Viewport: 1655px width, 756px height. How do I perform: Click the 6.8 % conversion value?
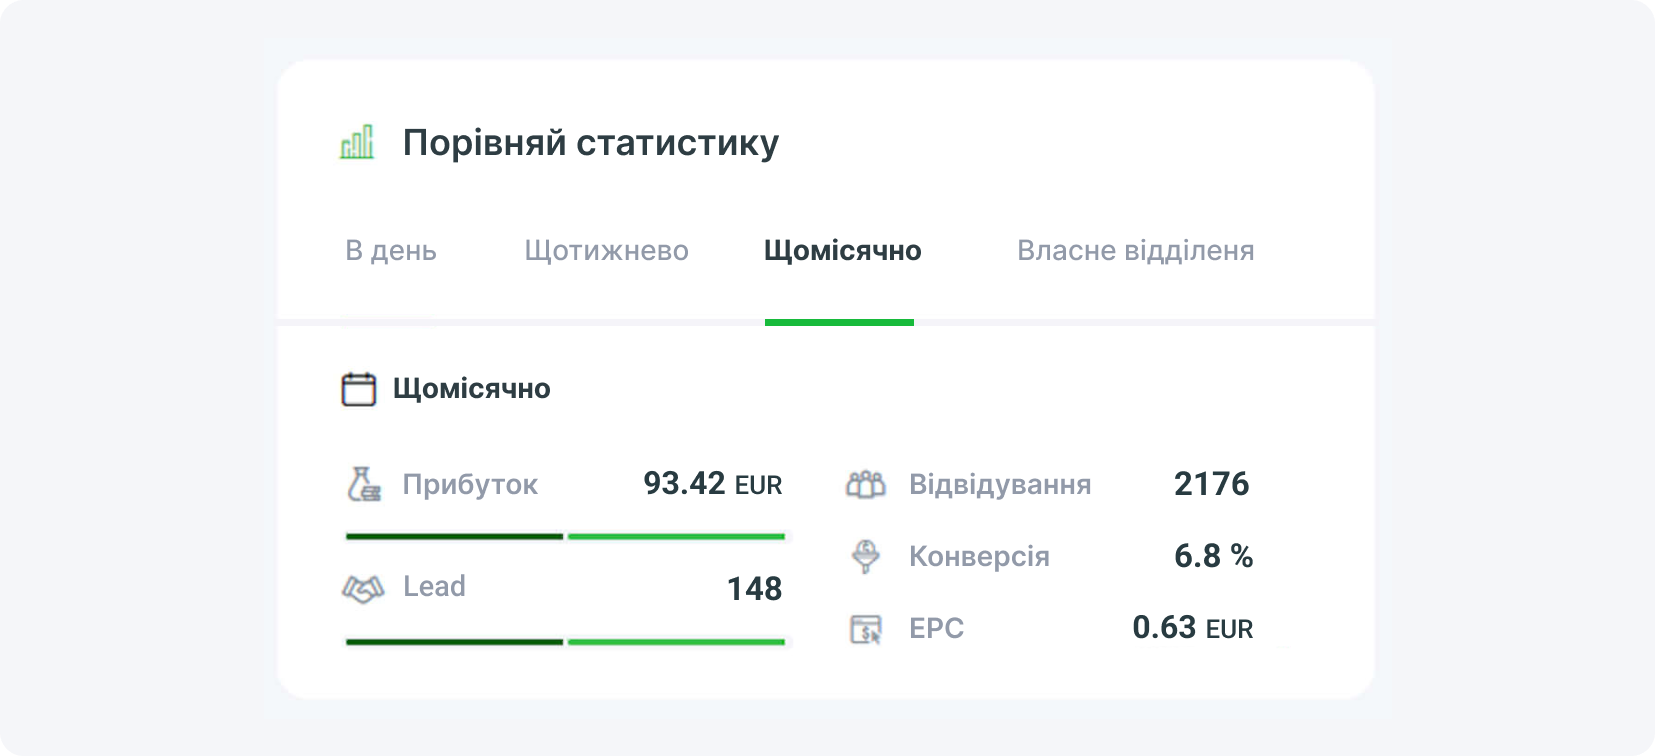[x=1215, y=557]
